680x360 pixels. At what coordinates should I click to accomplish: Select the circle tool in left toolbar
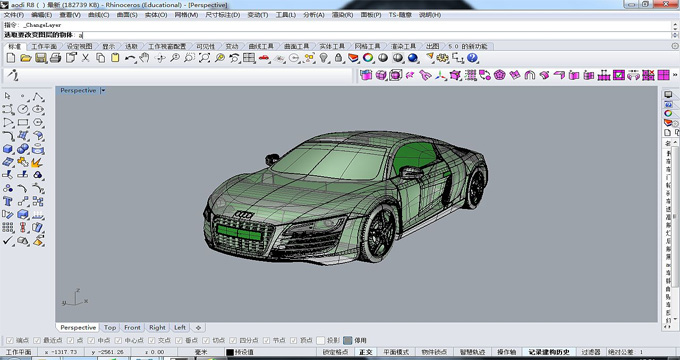coord(23,109)
